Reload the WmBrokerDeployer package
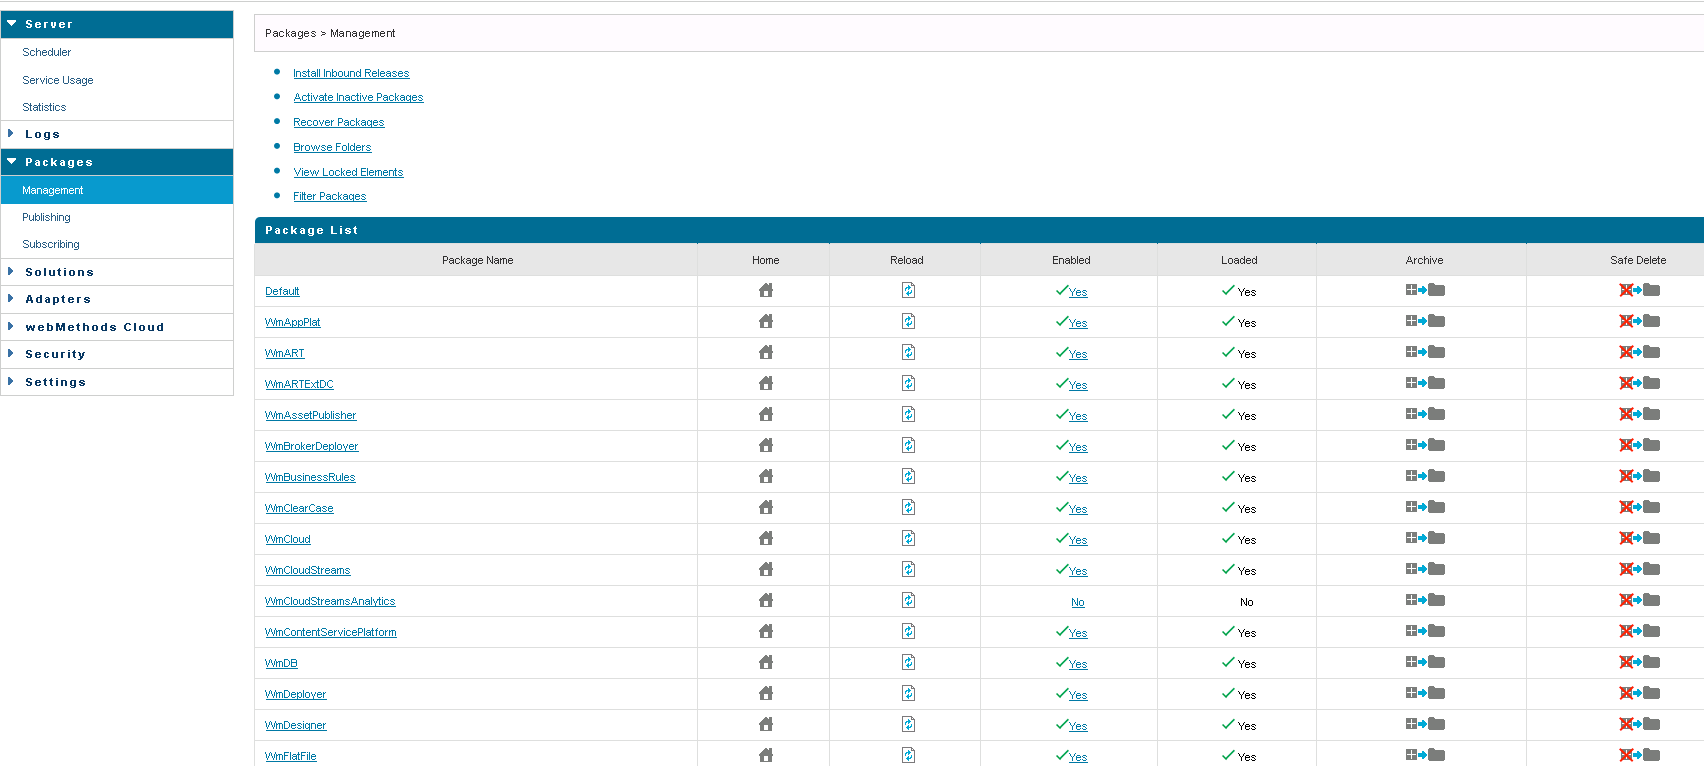The width and height of the screenshot is (1704, 766). pos(908,445)
